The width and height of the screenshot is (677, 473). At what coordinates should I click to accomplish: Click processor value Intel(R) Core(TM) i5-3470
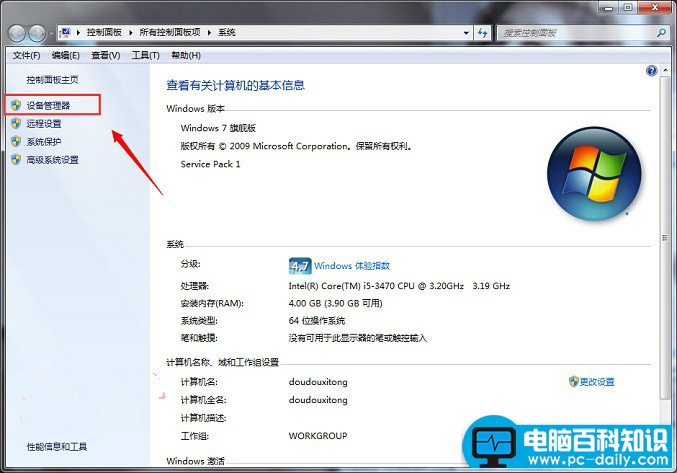pos(399,286)
